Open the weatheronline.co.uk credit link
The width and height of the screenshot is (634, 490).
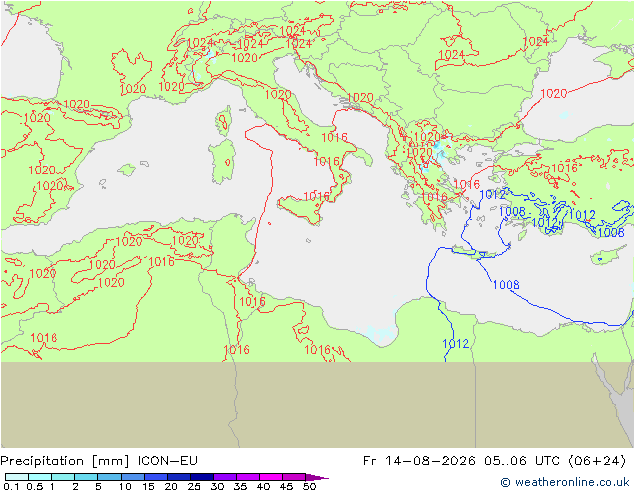(x=565, y=482)
